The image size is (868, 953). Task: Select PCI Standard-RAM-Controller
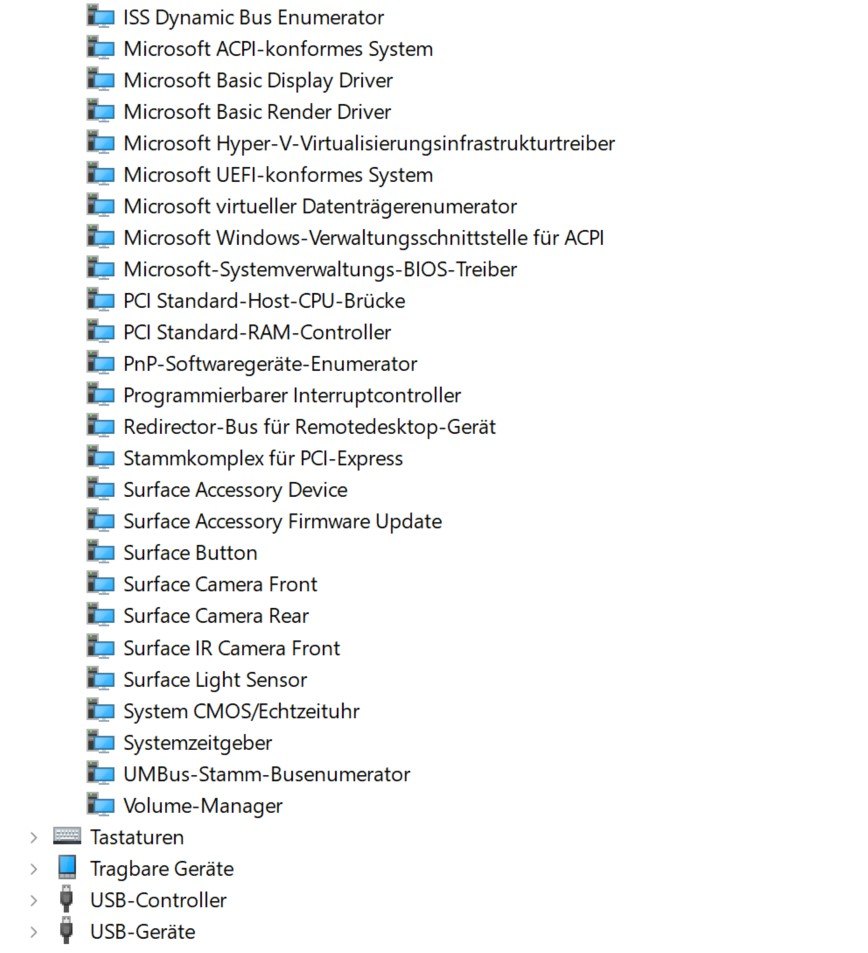pyautogui.click(x=257, y=332)
